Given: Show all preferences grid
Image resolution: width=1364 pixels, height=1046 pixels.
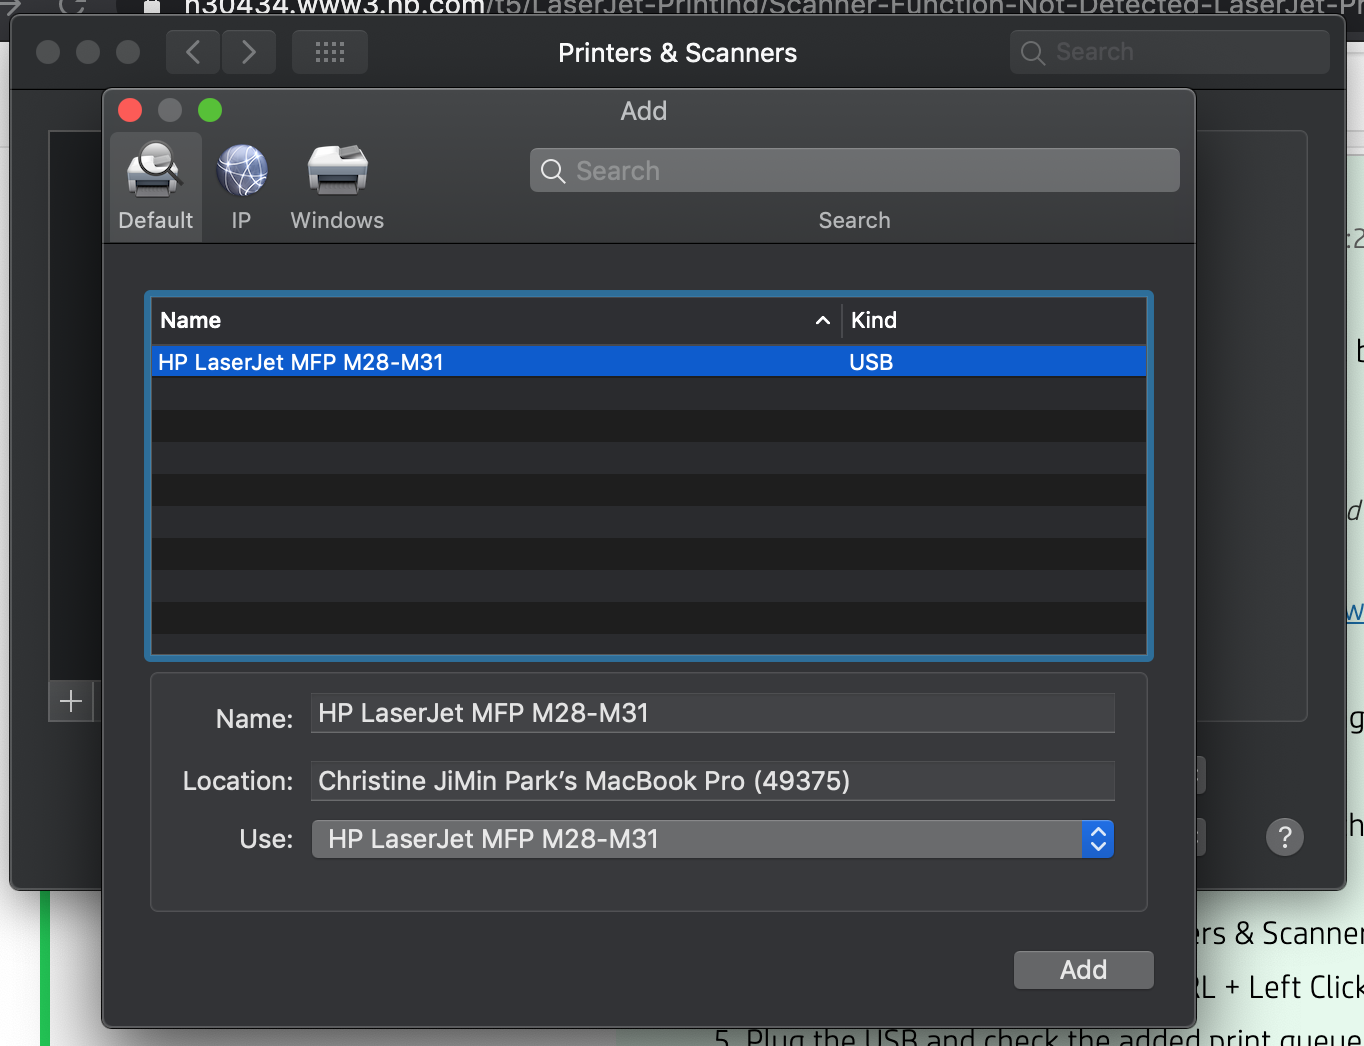Looking at the screenshot, I should point(330,52).
